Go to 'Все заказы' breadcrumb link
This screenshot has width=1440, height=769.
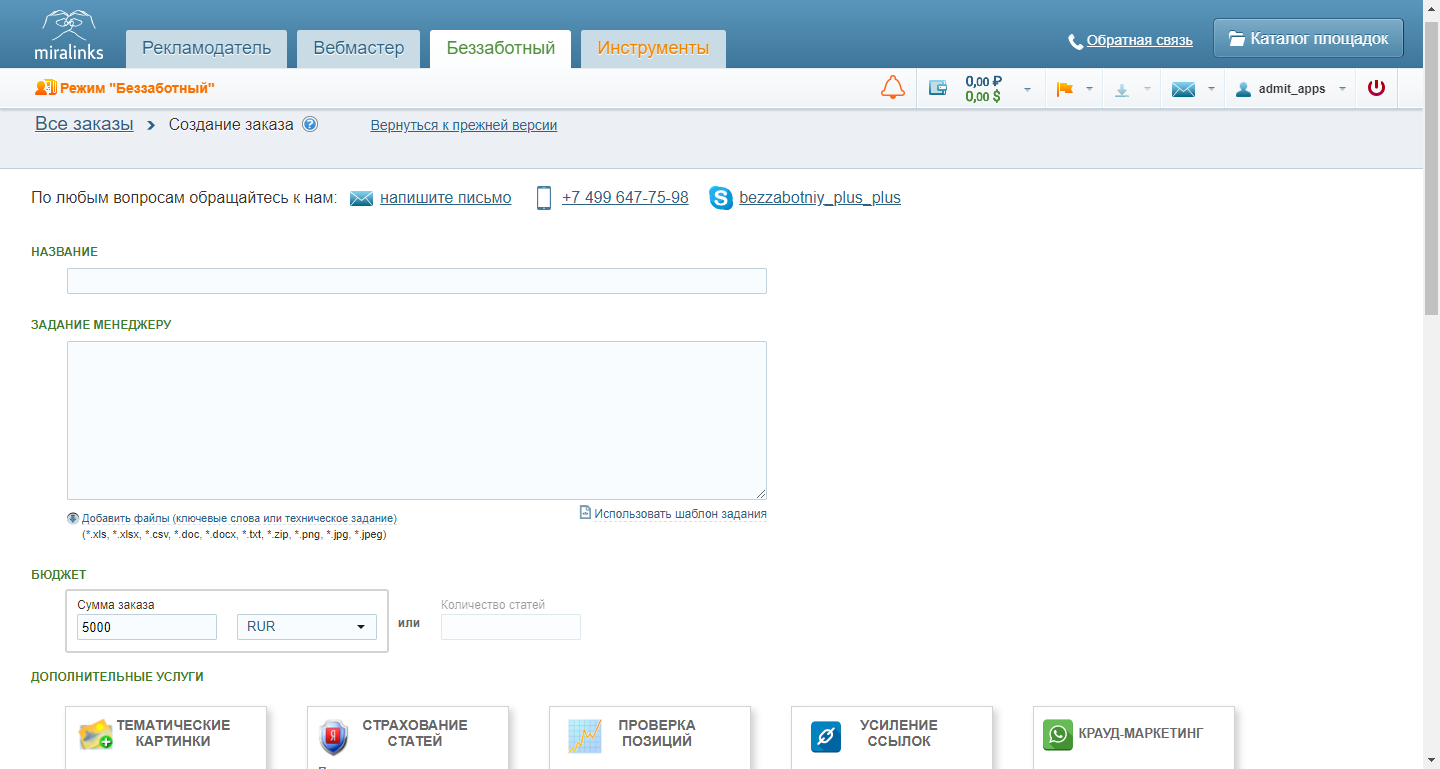click(x=84, y=124)
